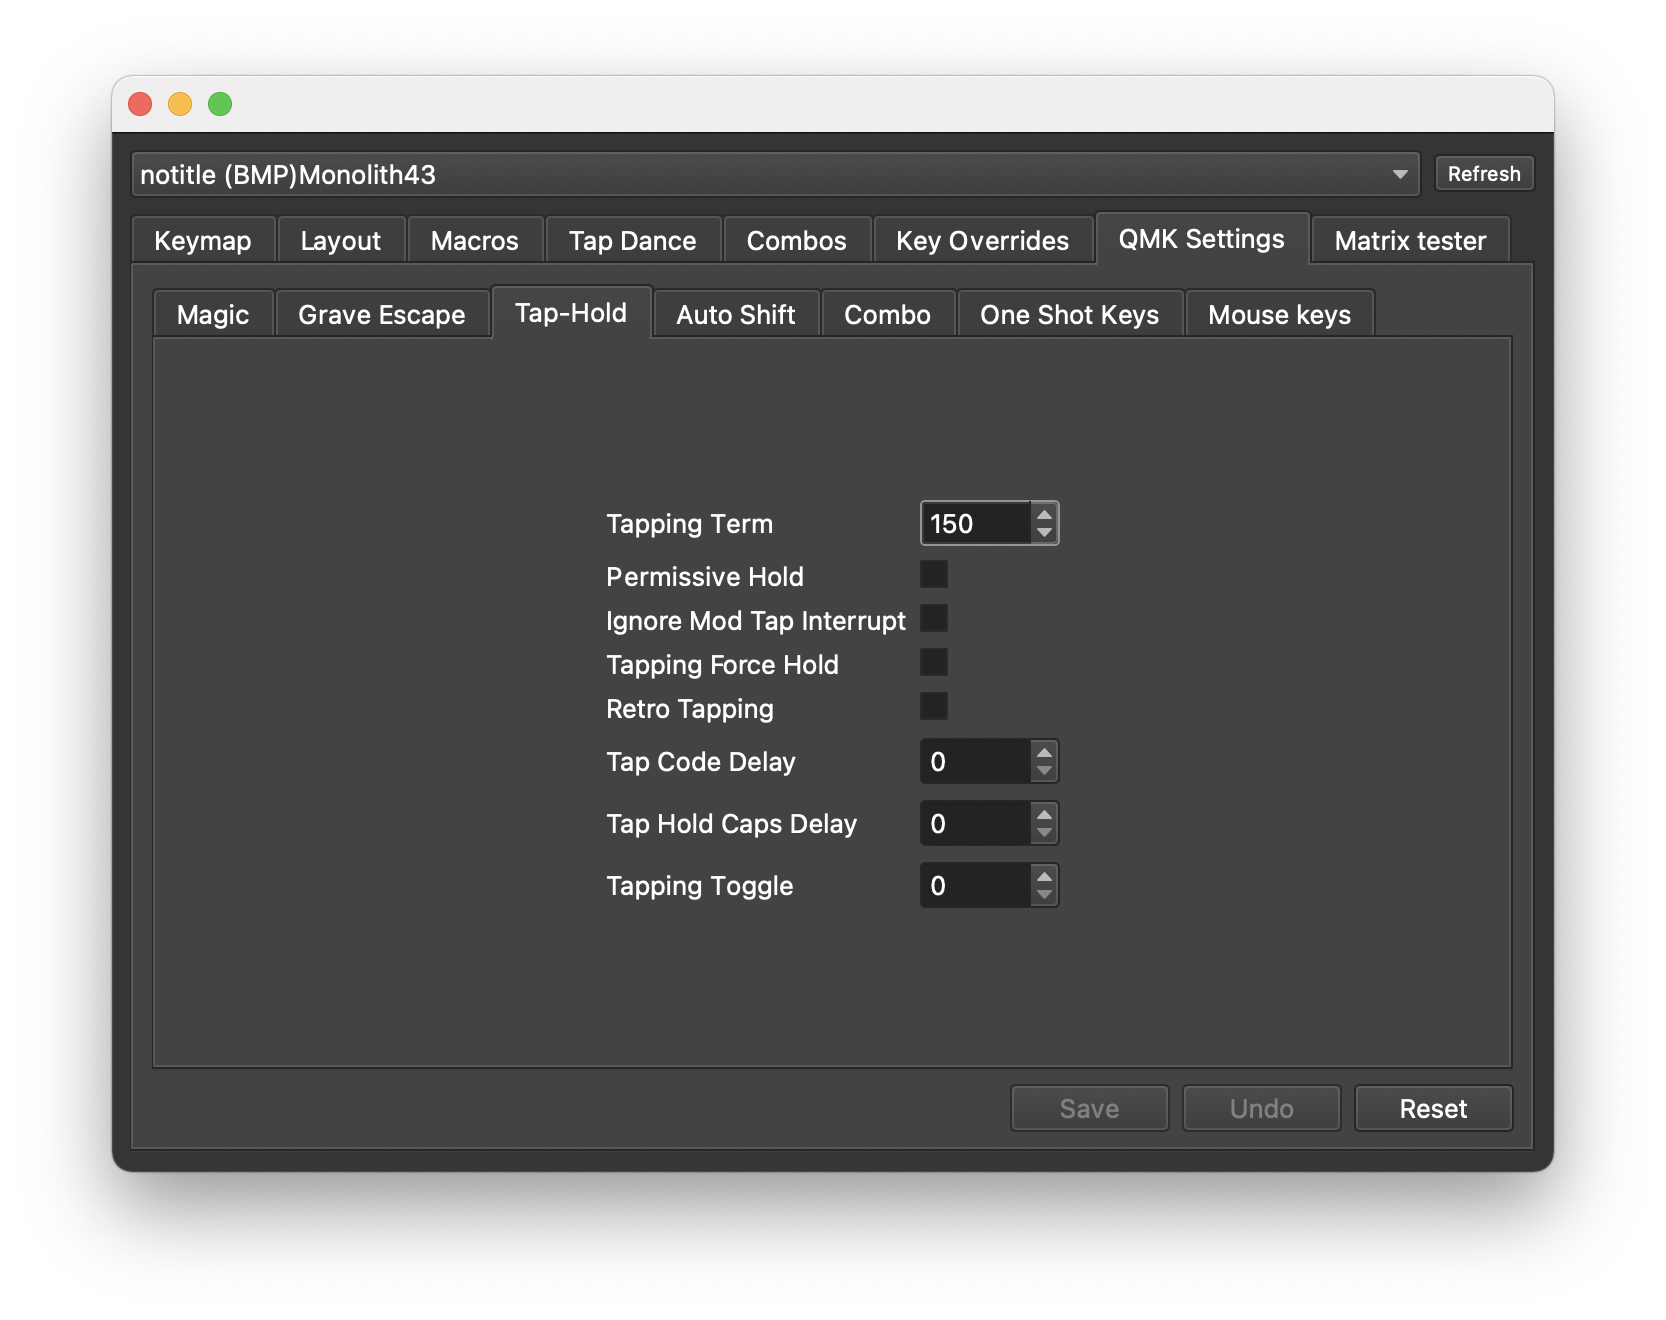Increase Tap Code Delay value
The height and width of the screenshot is (1320, 1666).
pyautogui.click(x=1045, y=752)
